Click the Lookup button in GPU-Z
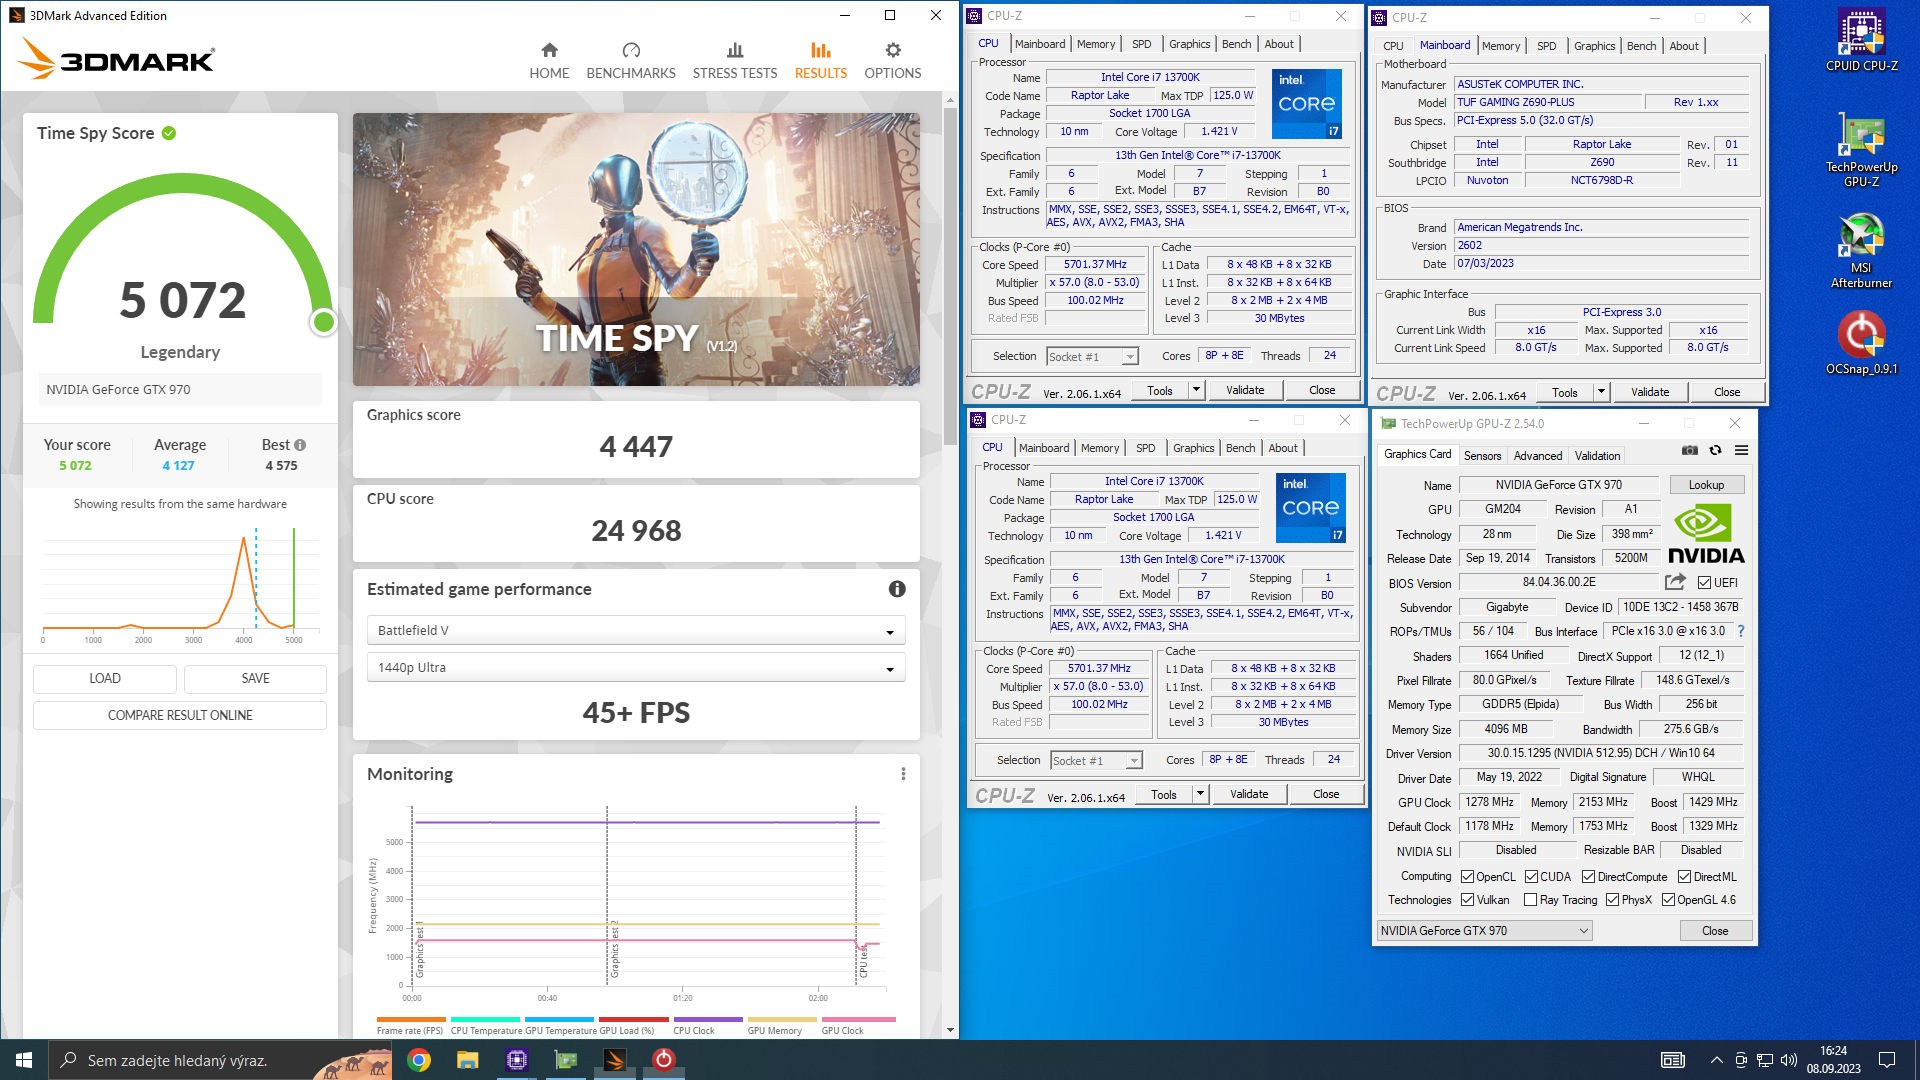This screenshot has height=1080, width=1920. [x=1706, y=485]
